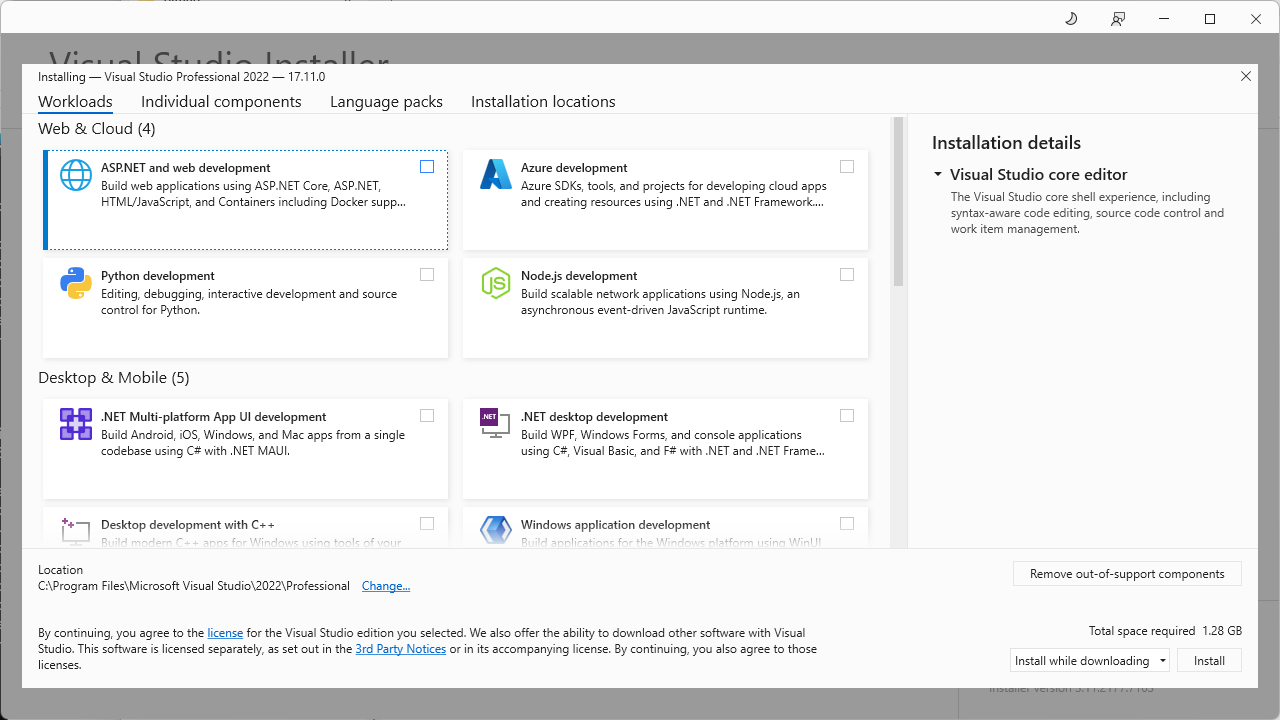The height and width of the screenshot is (720, 1280).
Task: Click the Install button
Action: (x=1209, y=661)
